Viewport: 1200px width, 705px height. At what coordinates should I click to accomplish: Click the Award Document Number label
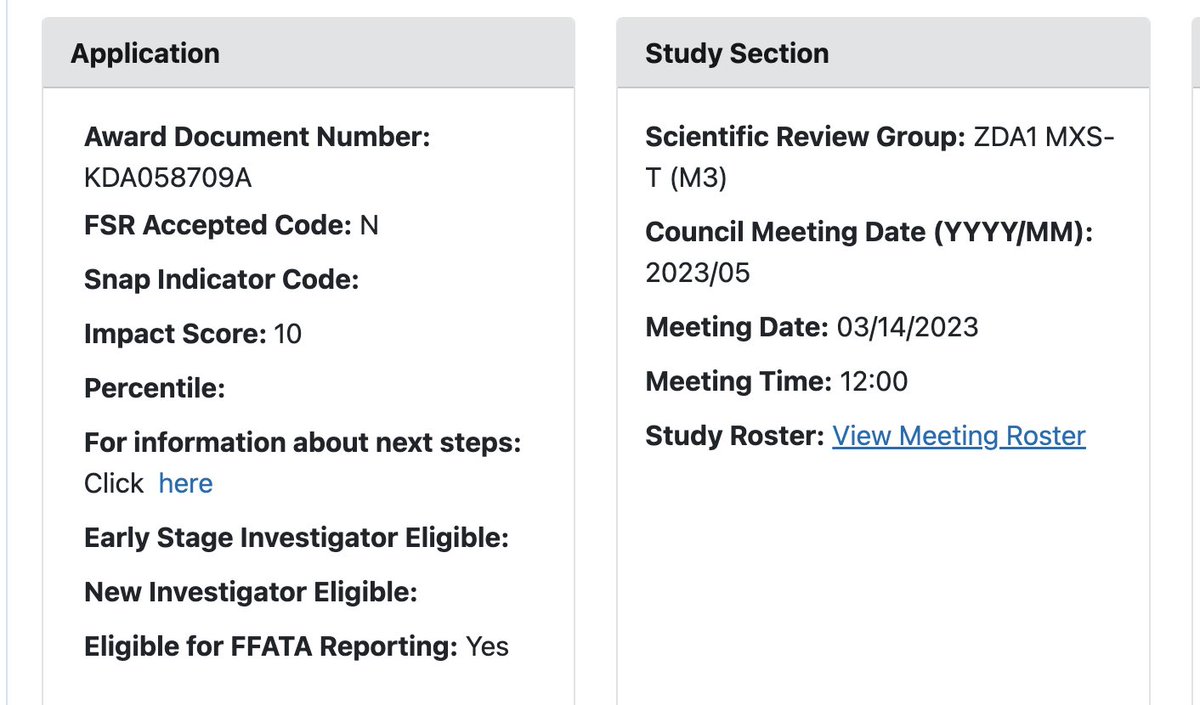[257, 137]
